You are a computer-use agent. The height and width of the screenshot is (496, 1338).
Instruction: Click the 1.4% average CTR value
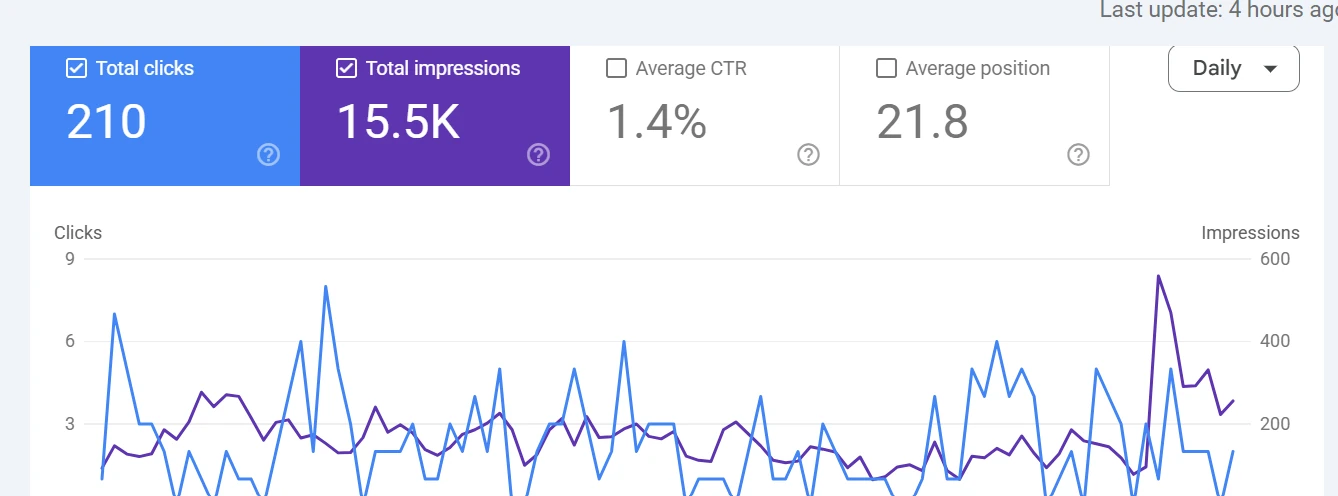[657, 122]
